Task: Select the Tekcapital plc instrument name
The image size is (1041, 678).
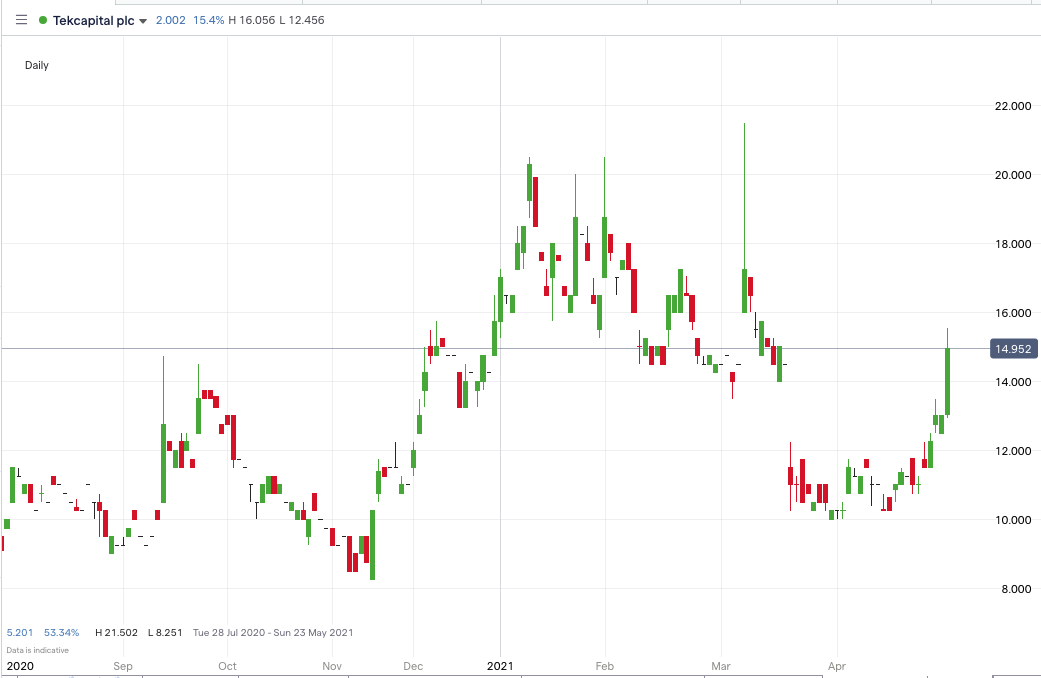Action: pos(94,21)
